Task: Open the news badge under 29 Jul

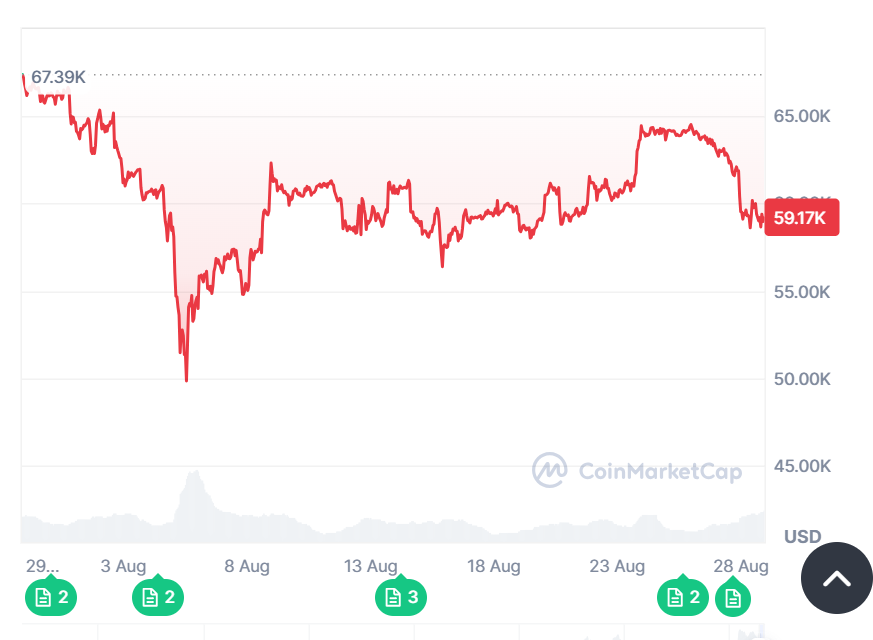Action: coord(50,597)
